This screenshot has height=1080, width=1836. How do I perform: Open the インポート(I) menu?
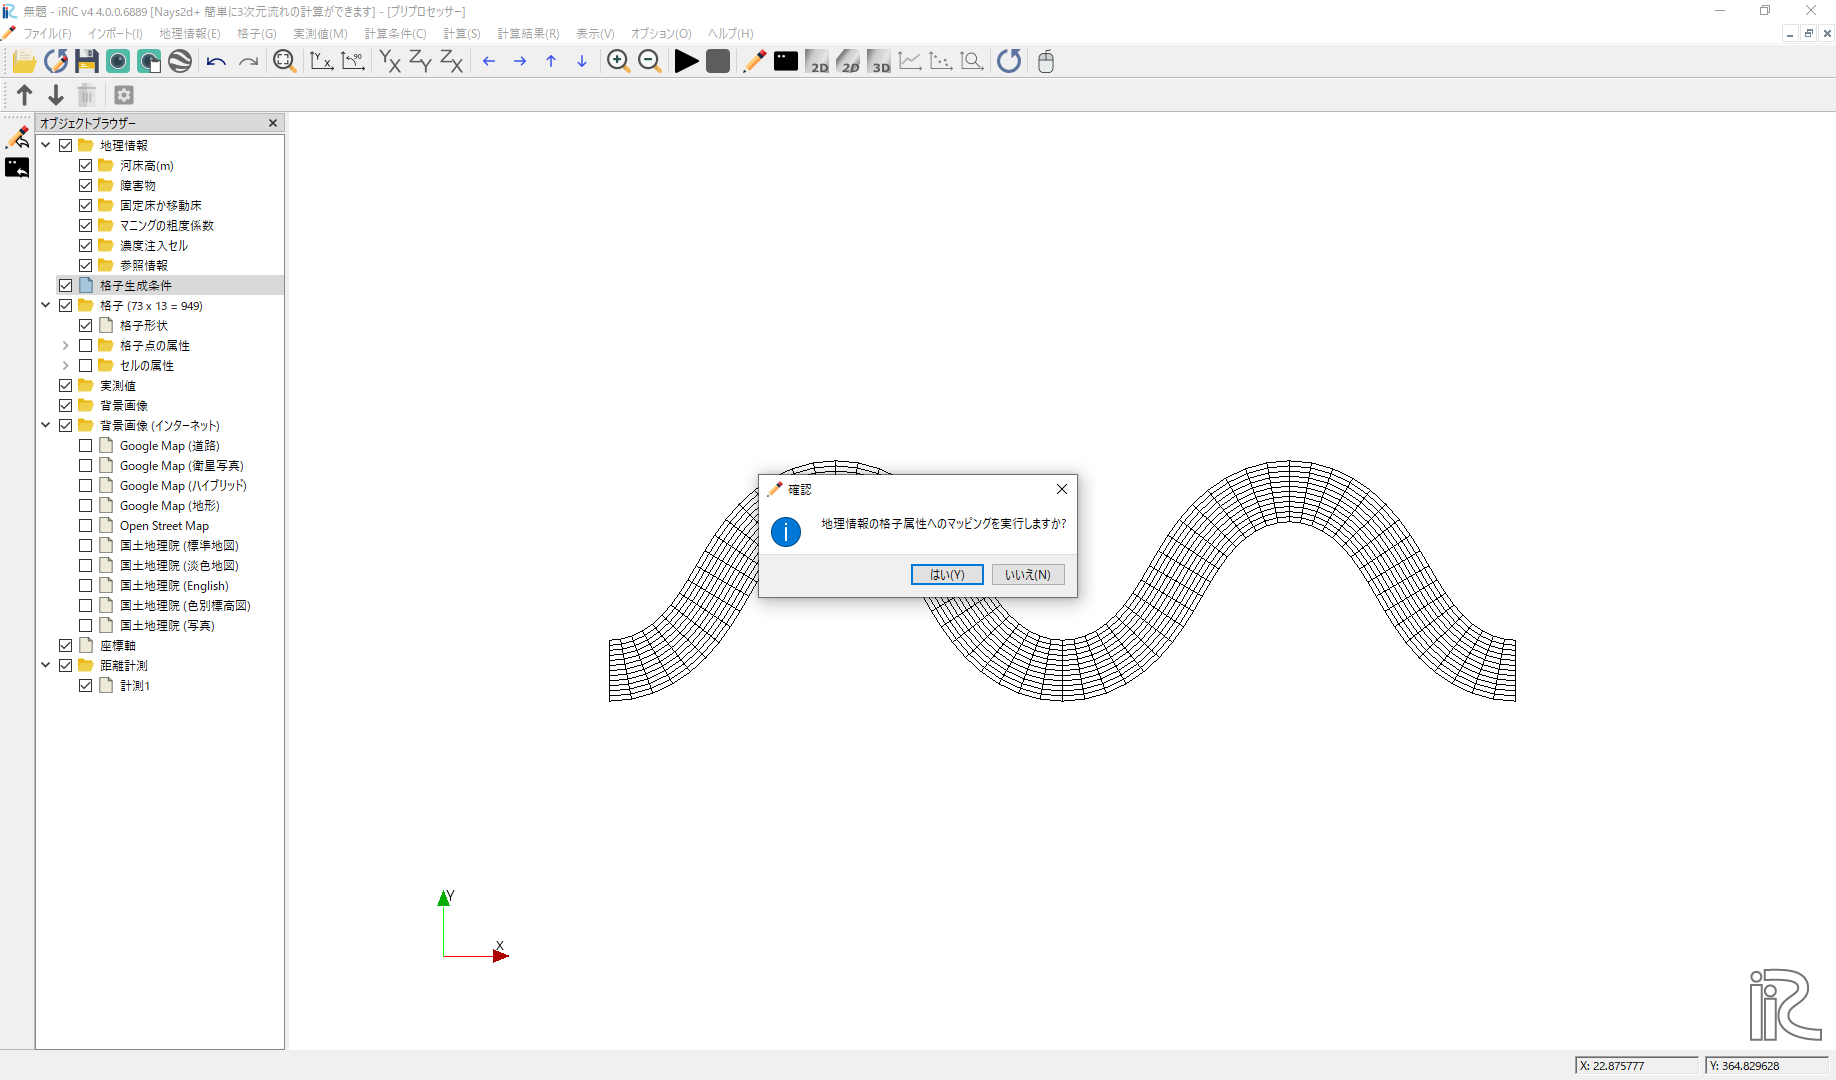[115, 33]
